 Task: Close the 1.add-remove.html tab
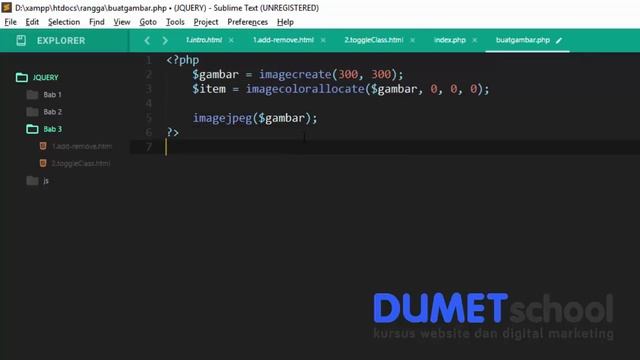point(323,40)
